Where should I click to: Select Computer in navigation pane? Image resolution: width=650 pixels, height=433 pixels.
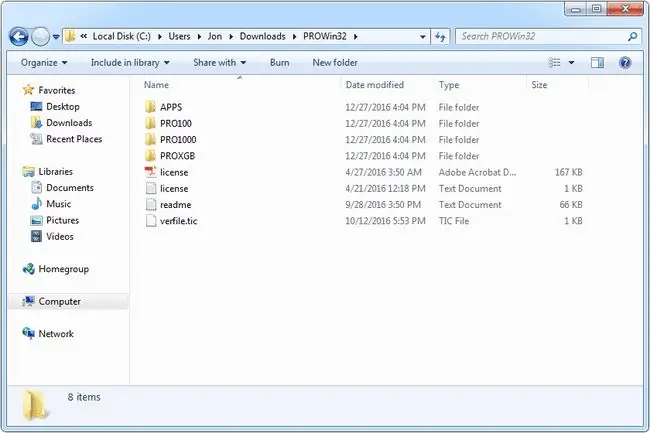click(x=59, y=301)
